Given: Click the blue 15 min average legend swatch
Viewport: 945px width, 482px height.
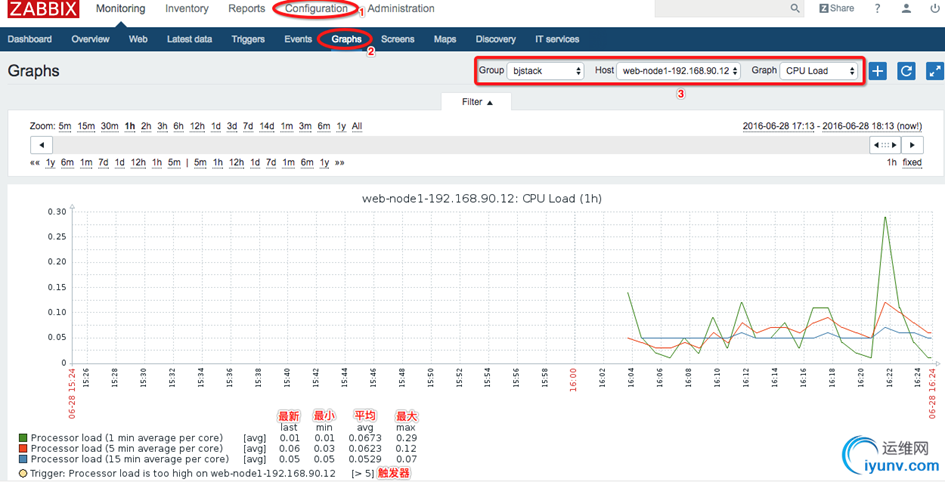Looking at the screenshot, I should (24, 460).
